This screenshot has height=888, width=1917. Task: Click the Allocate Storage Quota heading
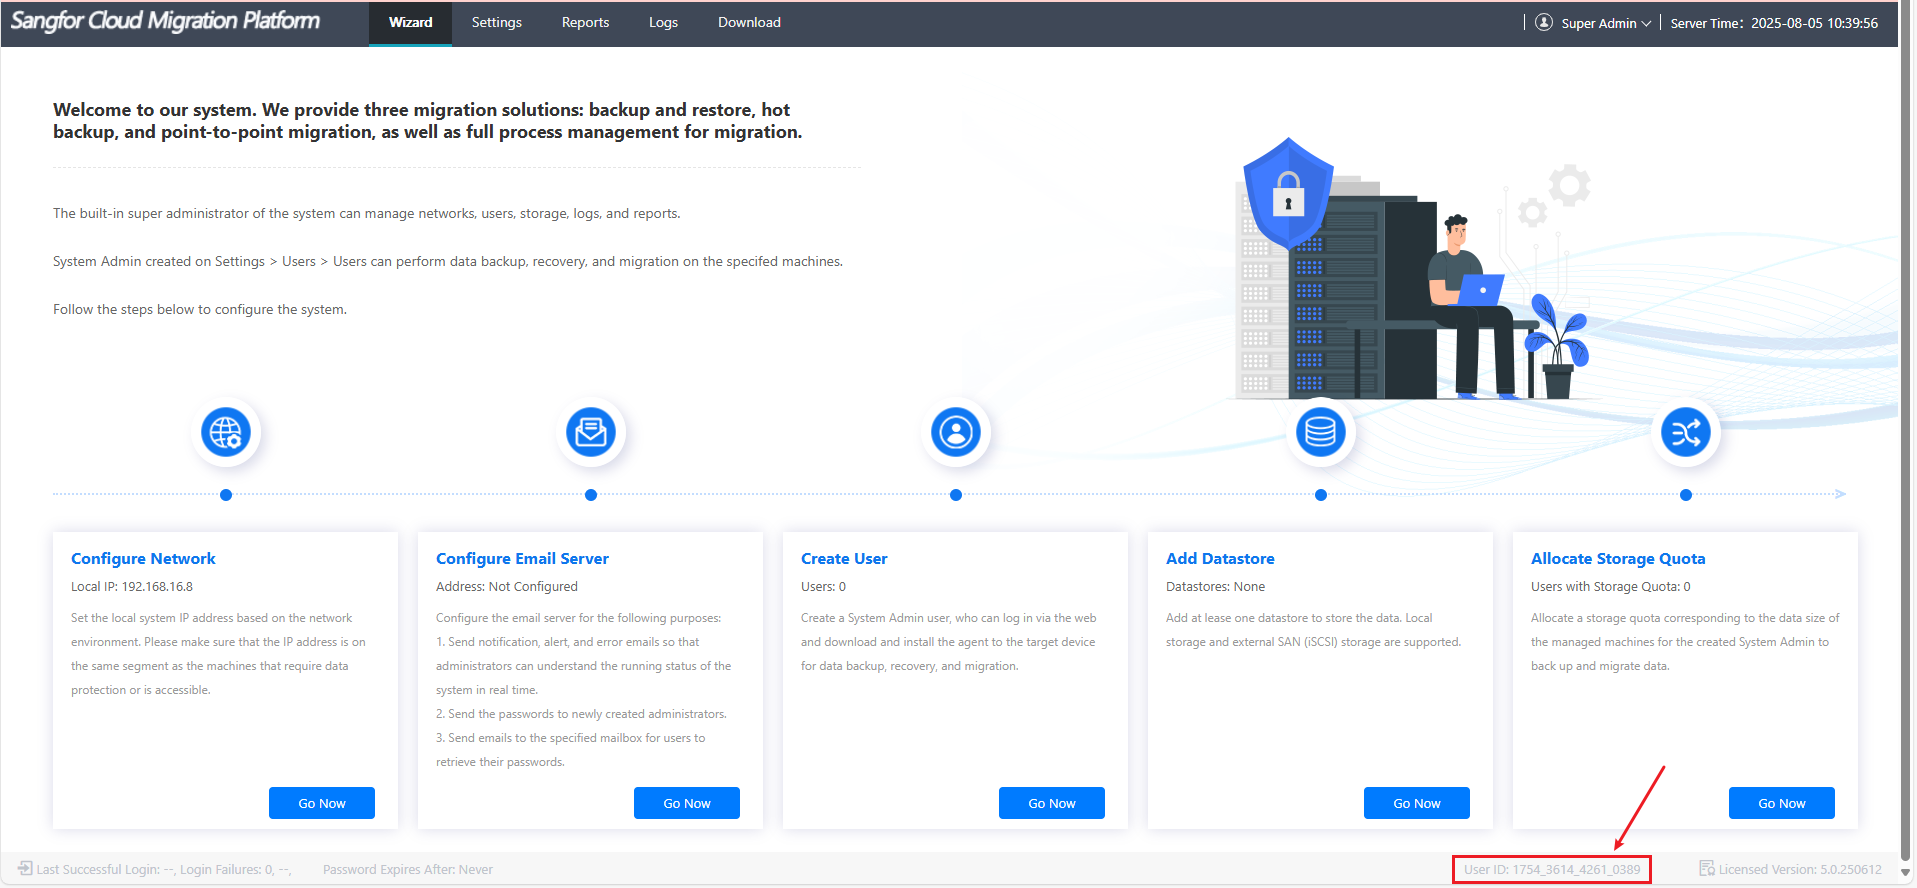point(1618,558)
